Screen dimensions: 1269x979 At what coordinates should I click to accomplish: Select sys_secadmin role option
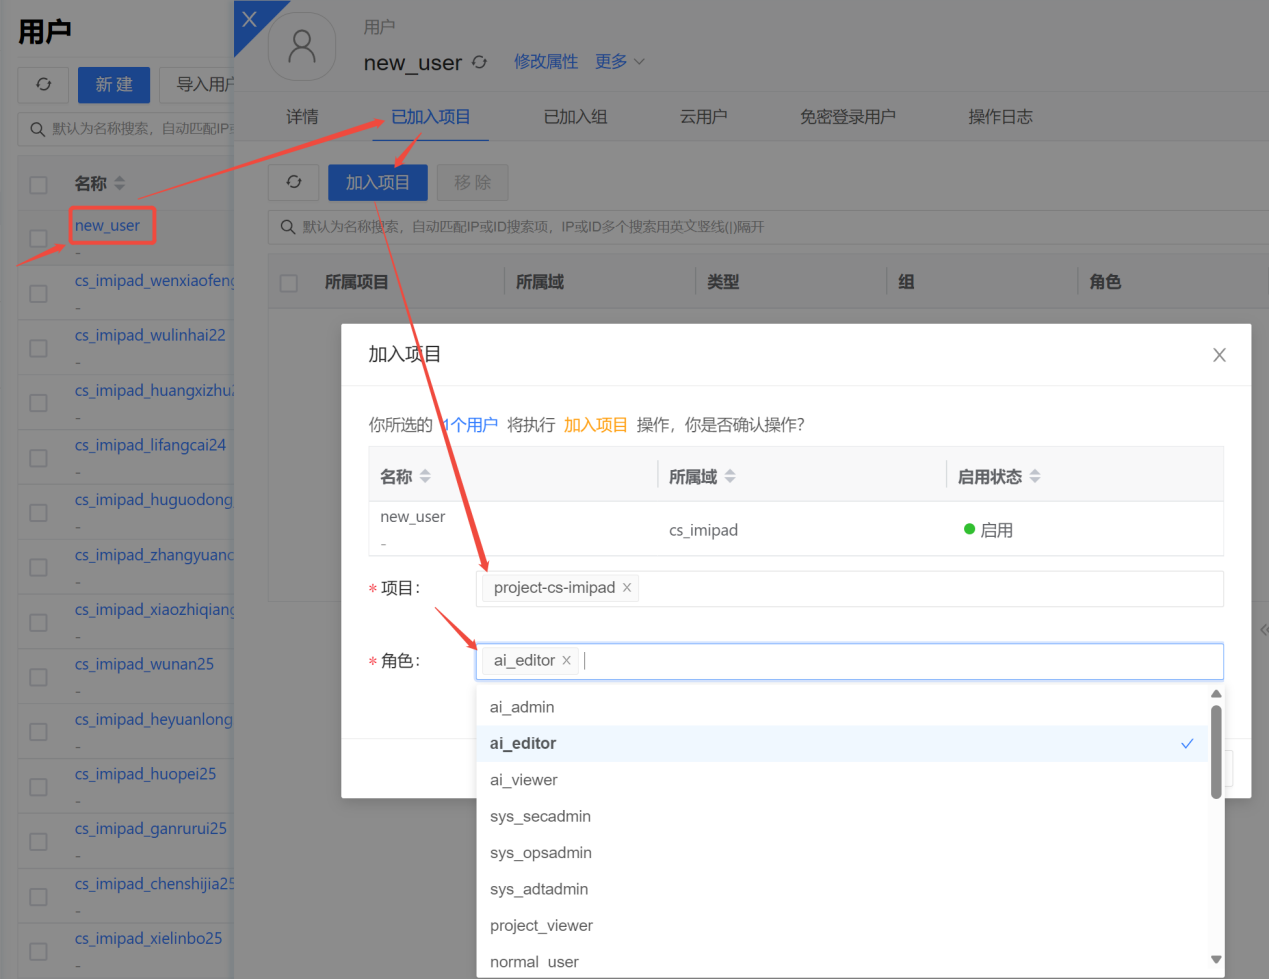(540, 816)
